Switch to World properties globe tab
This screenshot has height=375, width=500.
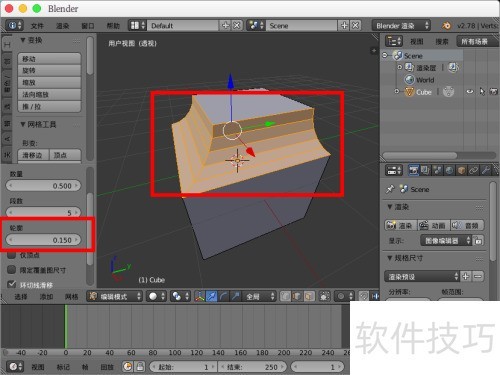[x=449, y=170]
